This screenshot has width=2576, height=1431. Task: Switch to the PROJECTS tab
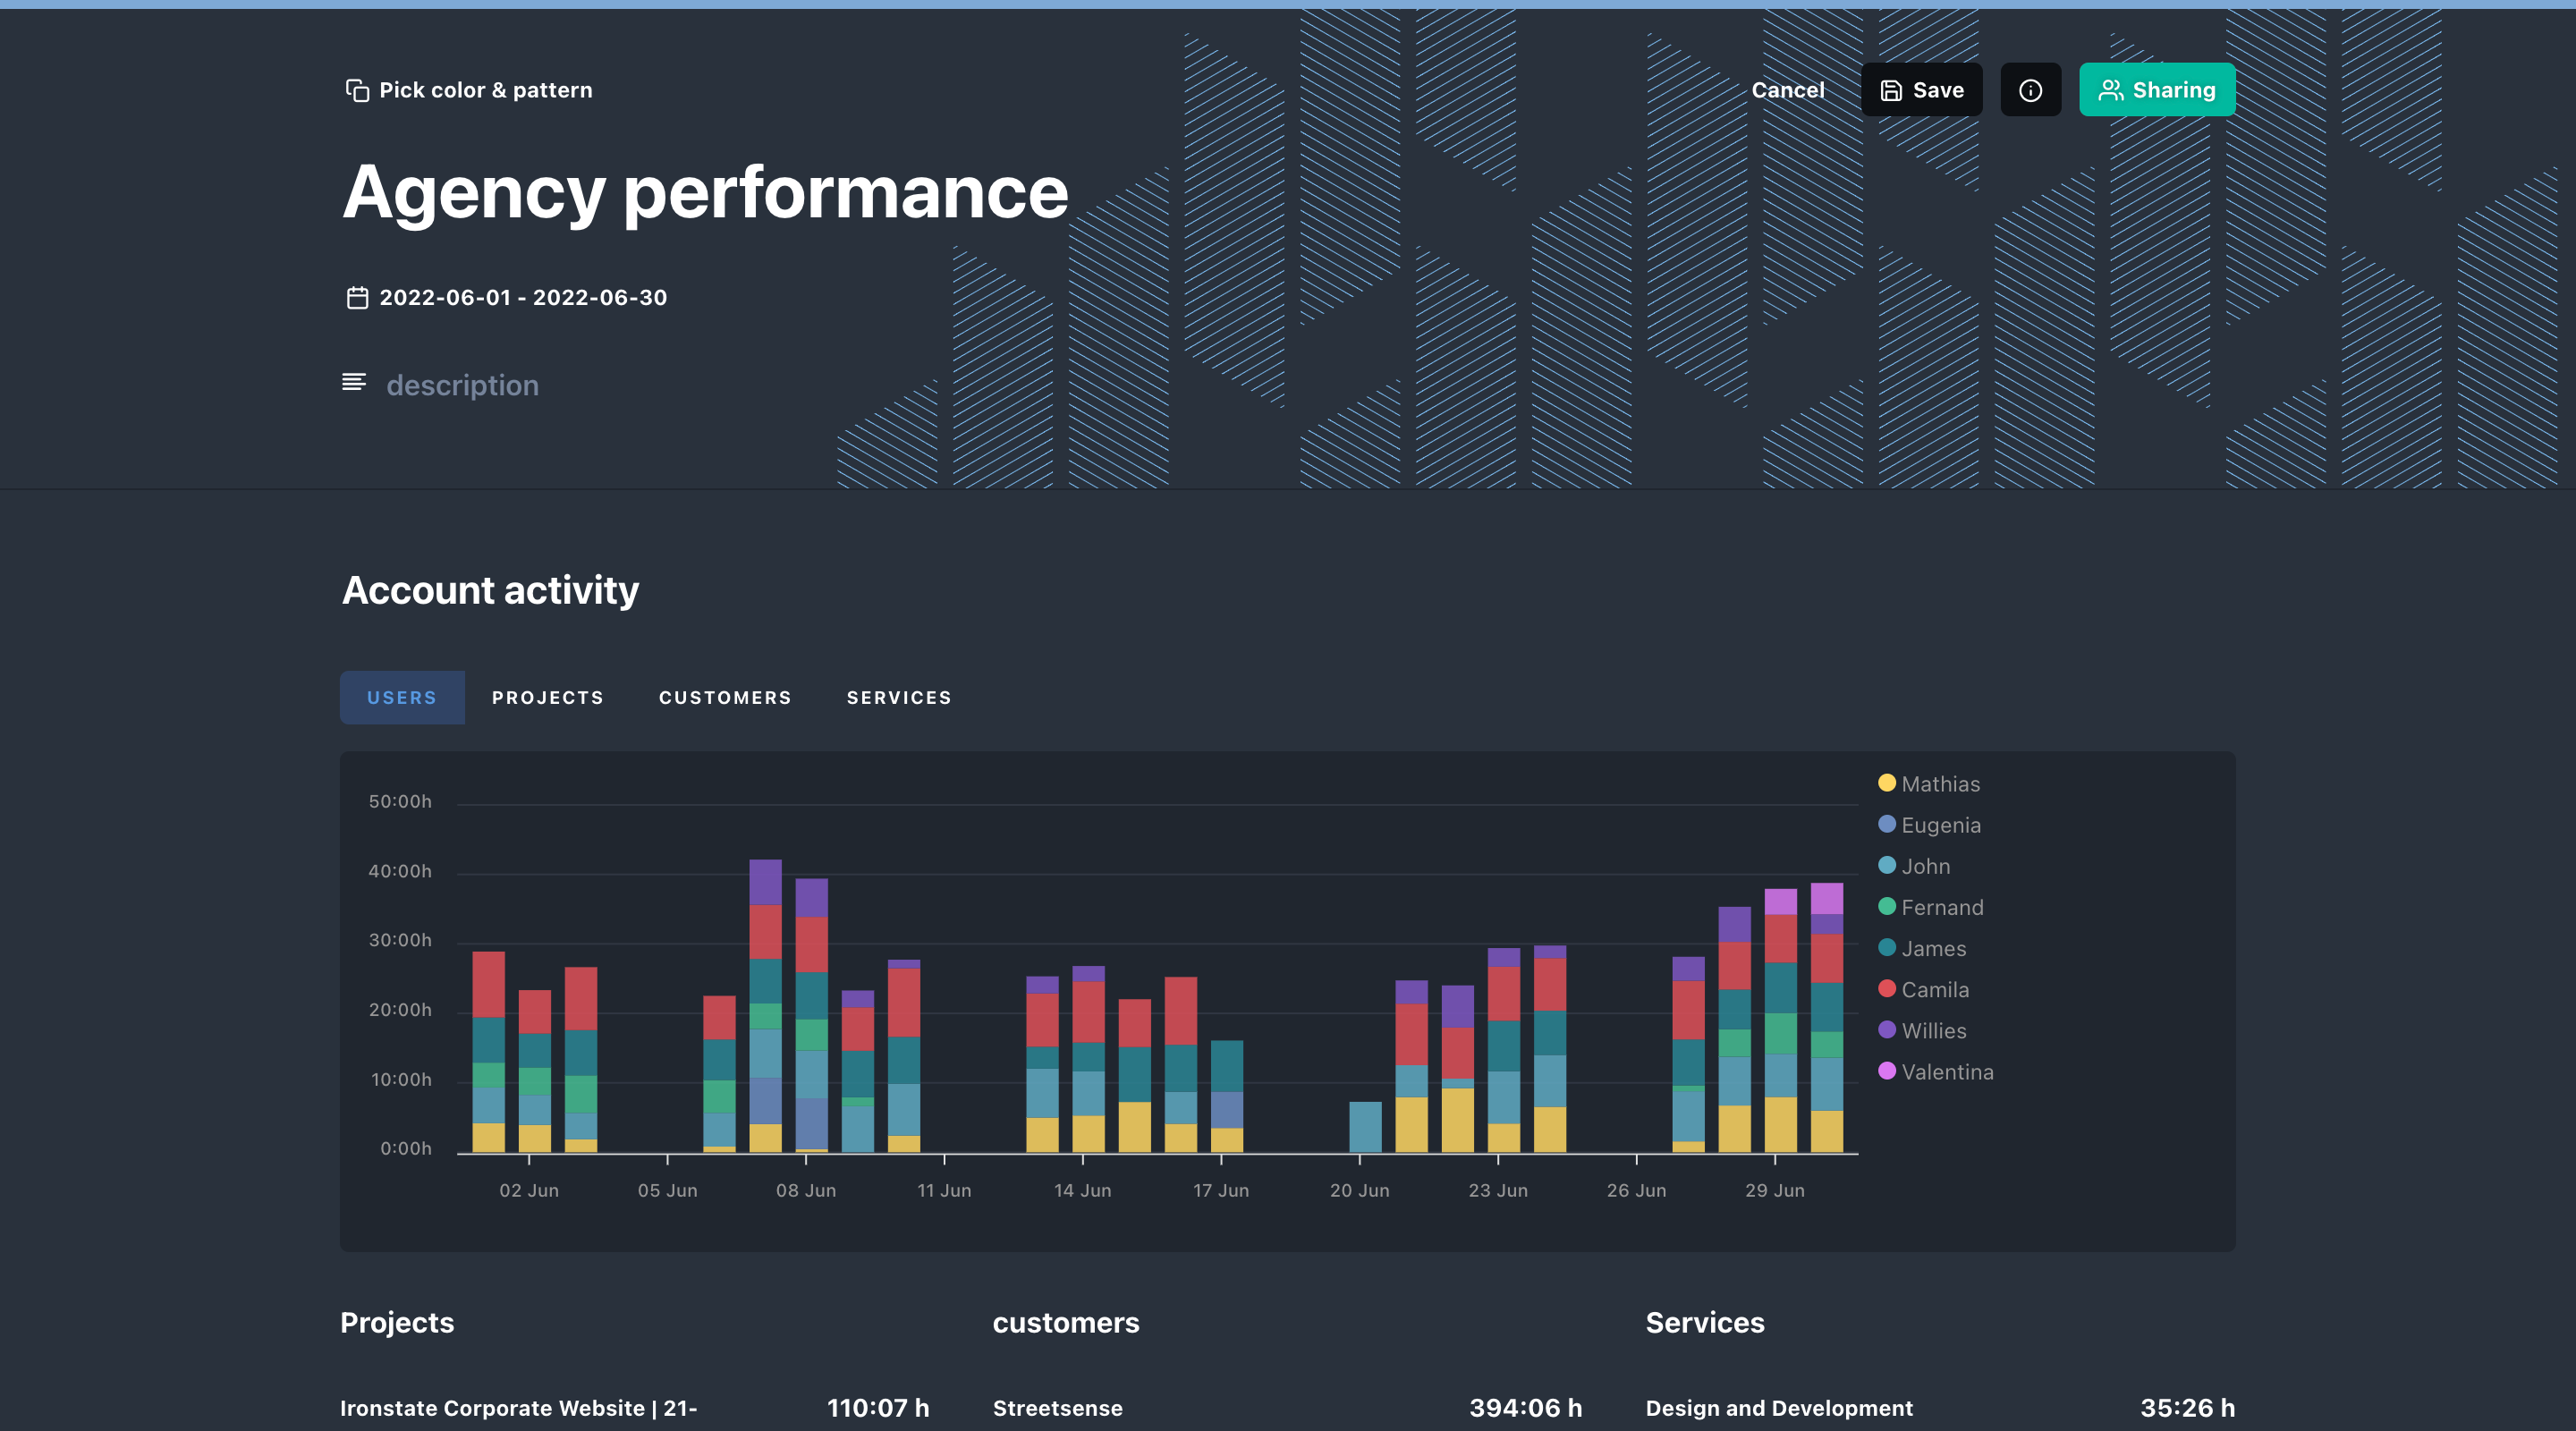[547, 697]
